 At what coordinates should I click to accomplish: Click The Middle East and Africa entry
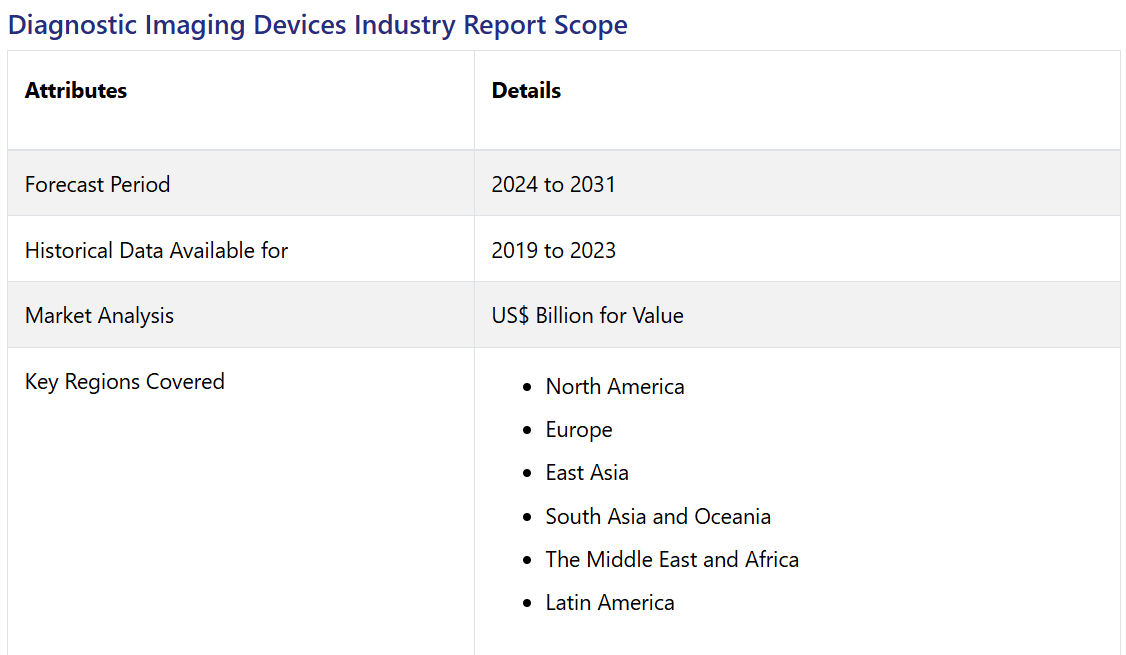tap(672, 560)
